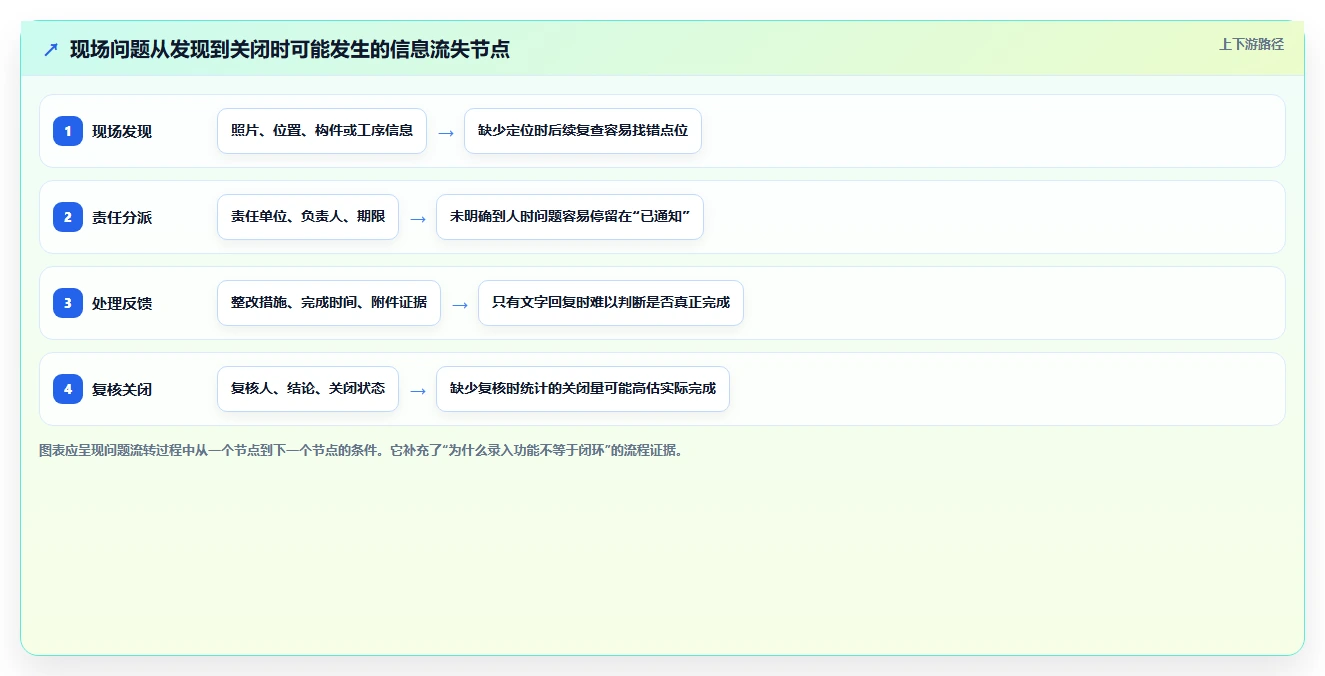Click the 未明确到人时问题容易停留在“已通知” box

tap(570, 217)
